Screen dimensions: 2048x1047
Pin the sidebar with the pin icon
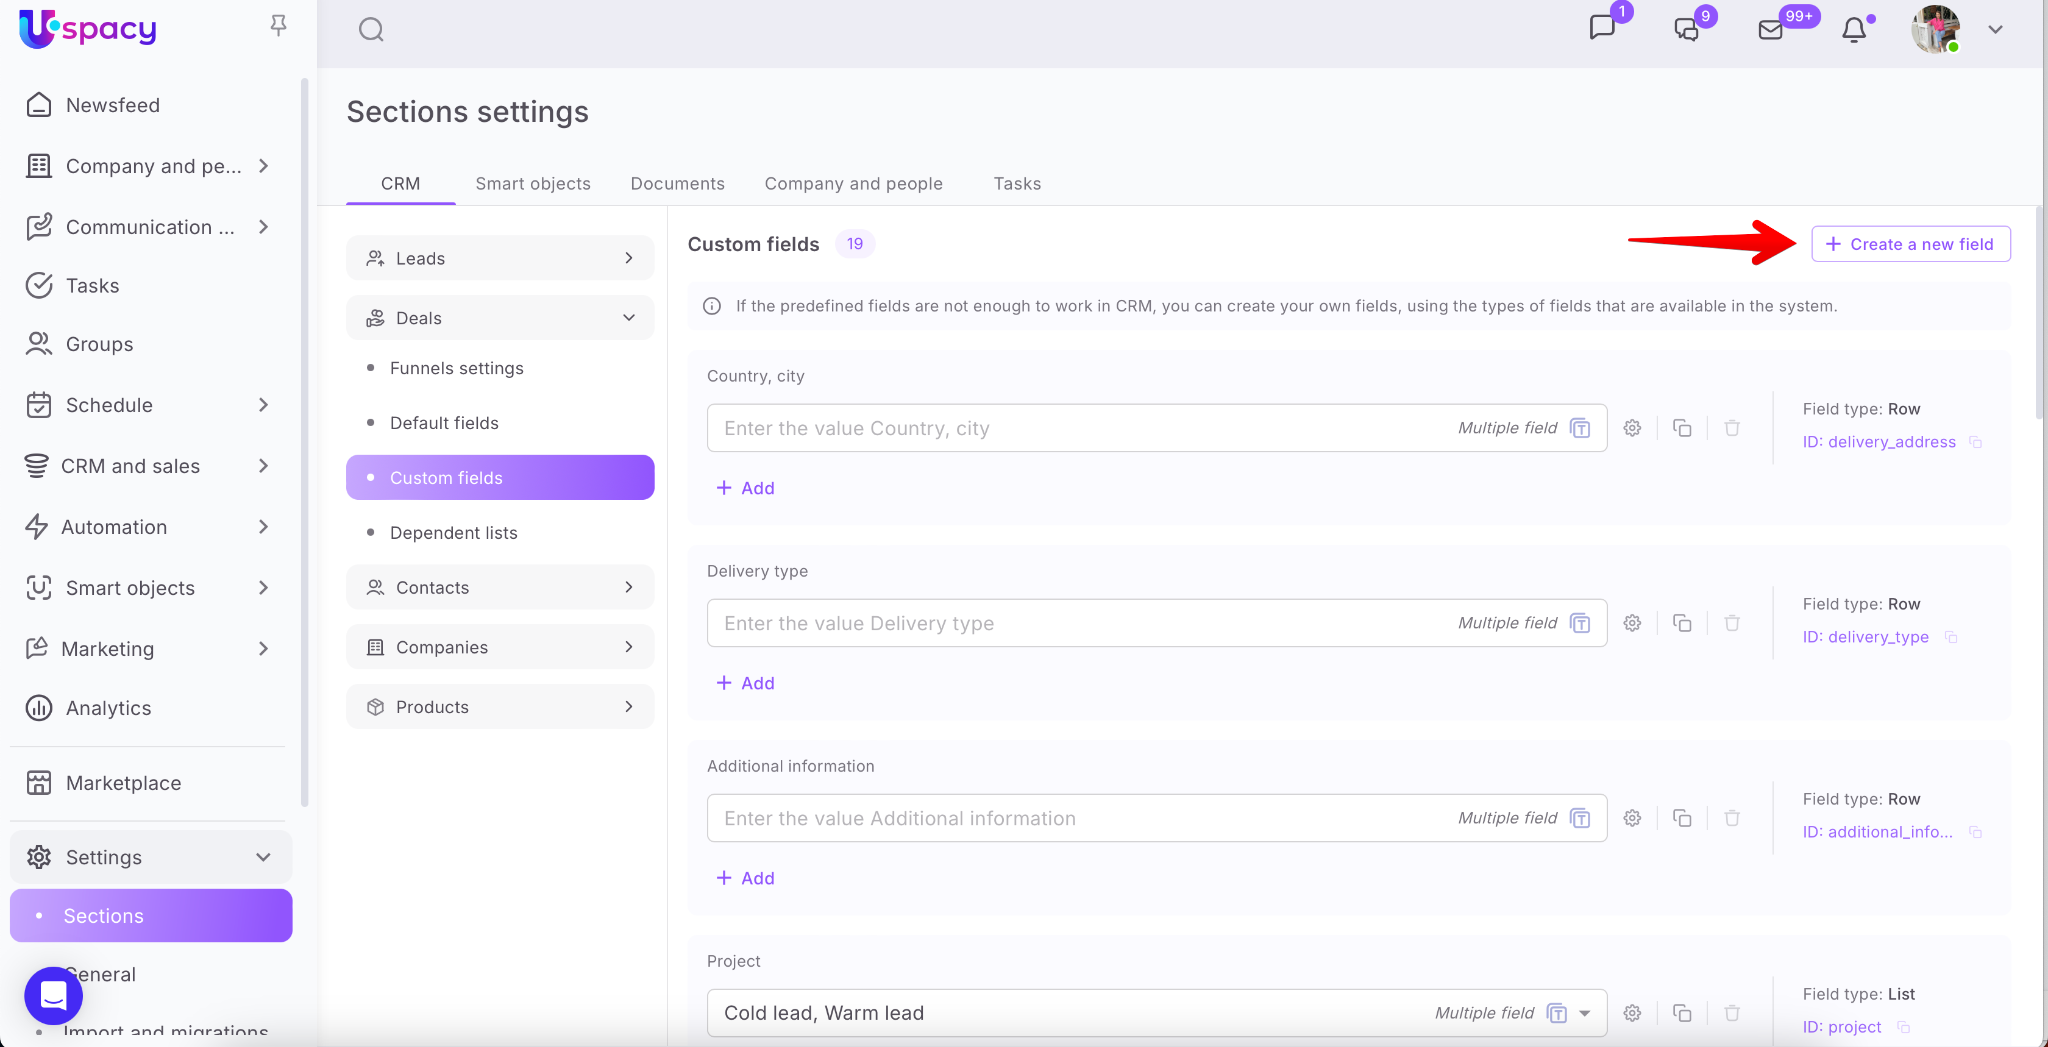point(278,26)
